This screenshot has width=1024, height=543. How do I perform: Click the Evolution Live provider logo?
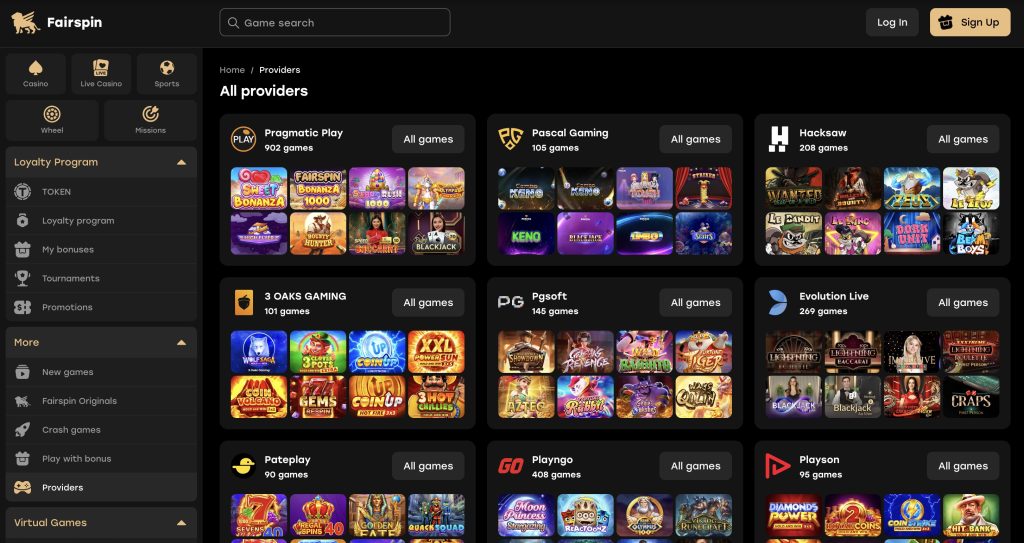point(778,303)
